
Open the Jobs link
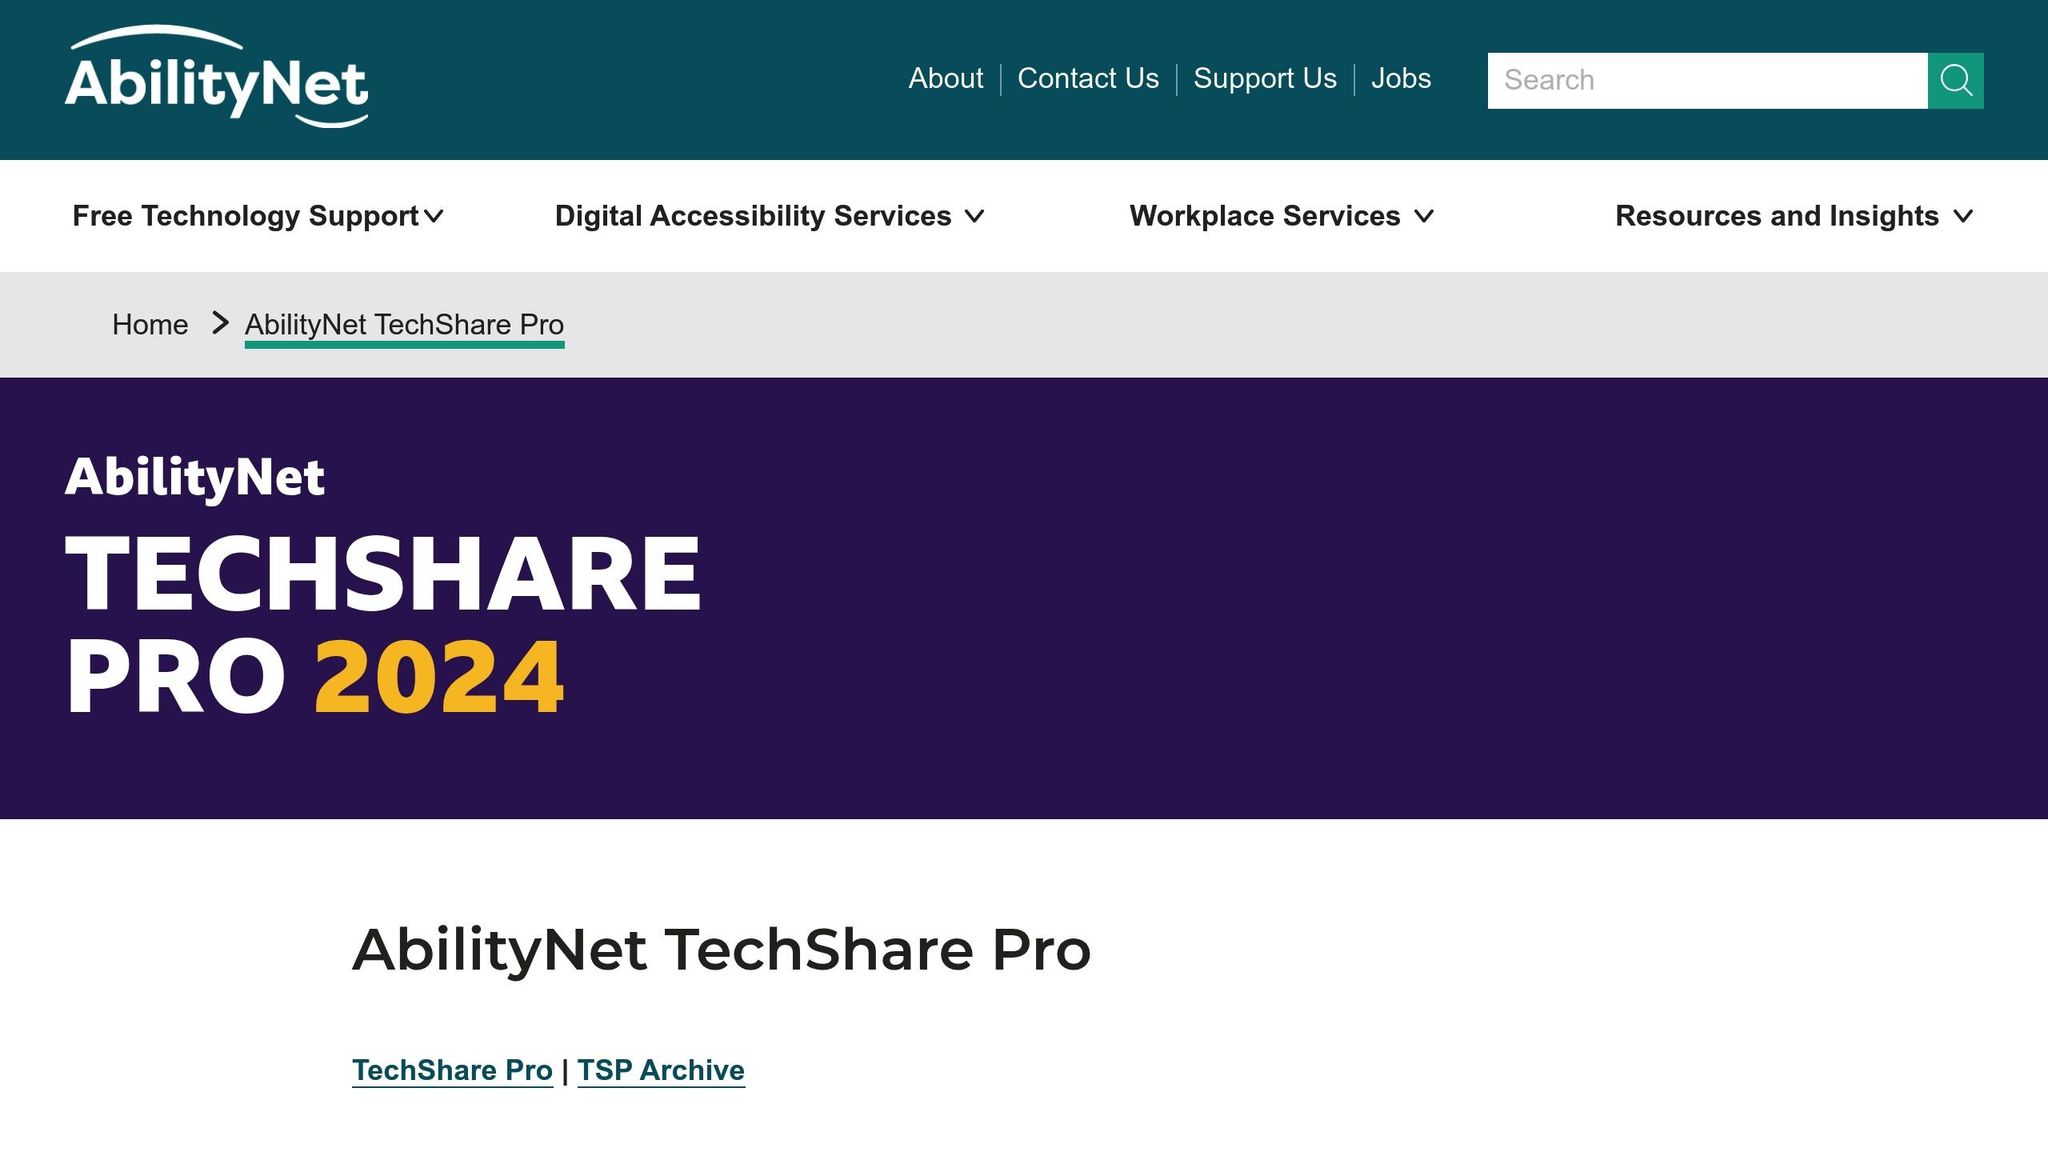click(x=1400, y=78)
